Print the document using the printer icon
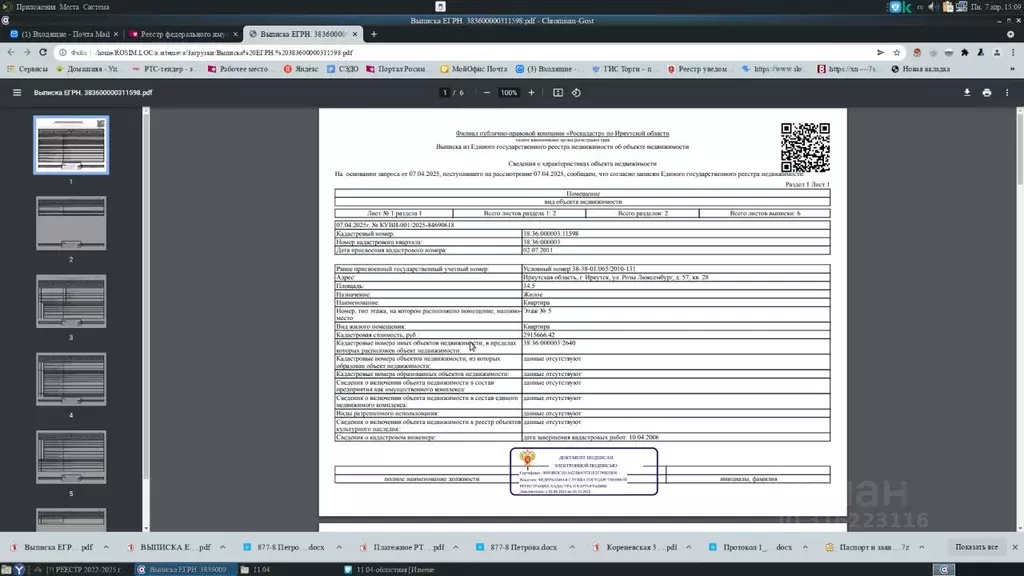The width and height of the screenshot is (1024, 576). pos(987,92)
